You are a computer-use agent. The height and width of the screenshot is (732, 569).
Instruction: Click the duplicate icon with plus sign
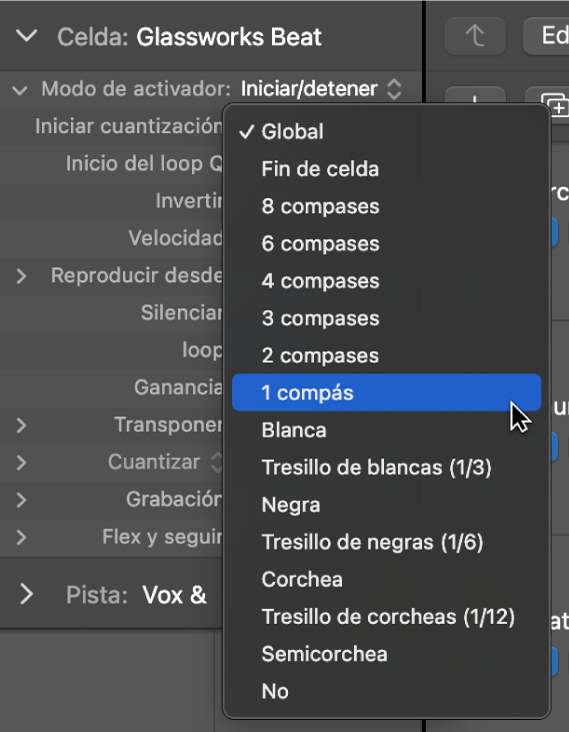[555, 104]
